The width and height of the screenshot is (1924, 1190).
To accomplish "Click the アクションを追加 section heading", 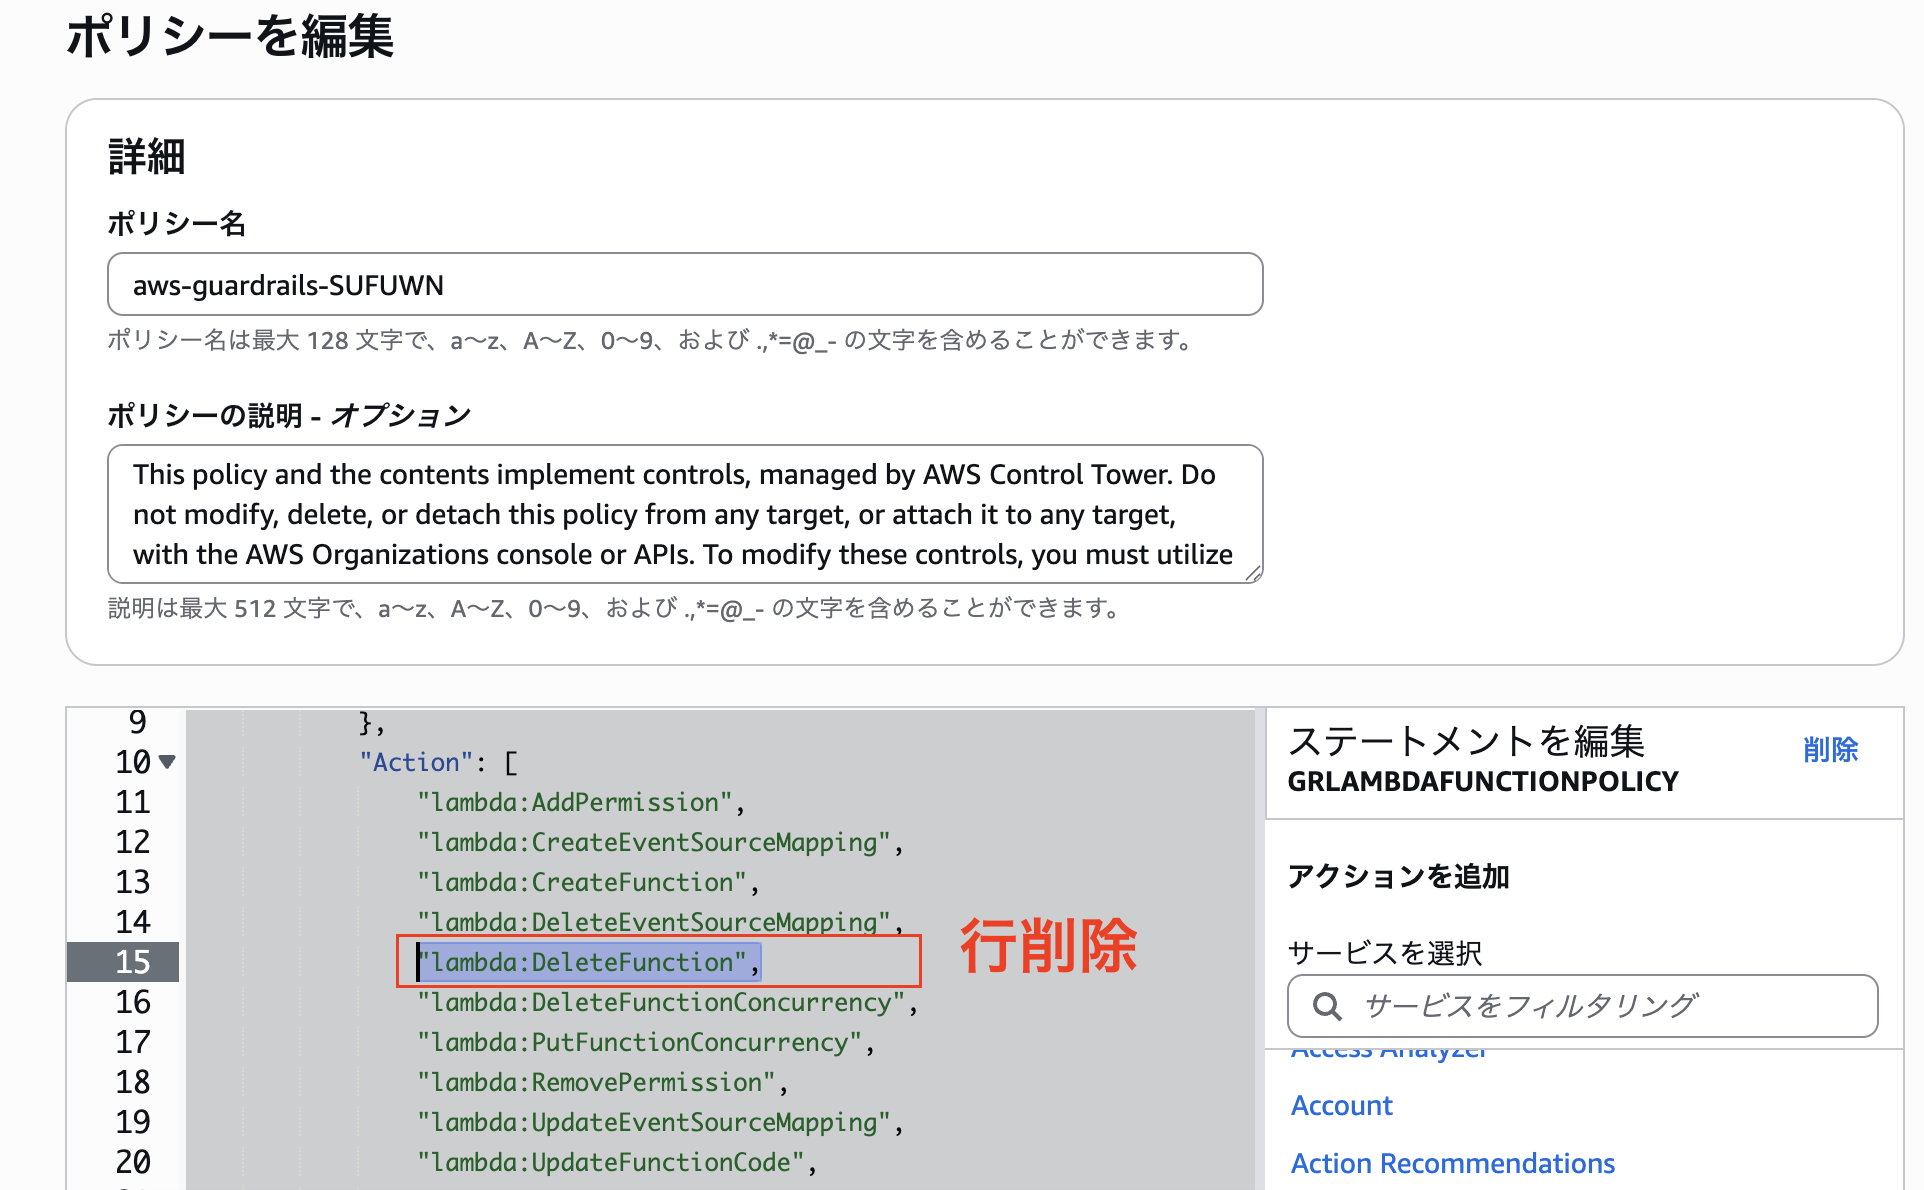I will 1399,877.
